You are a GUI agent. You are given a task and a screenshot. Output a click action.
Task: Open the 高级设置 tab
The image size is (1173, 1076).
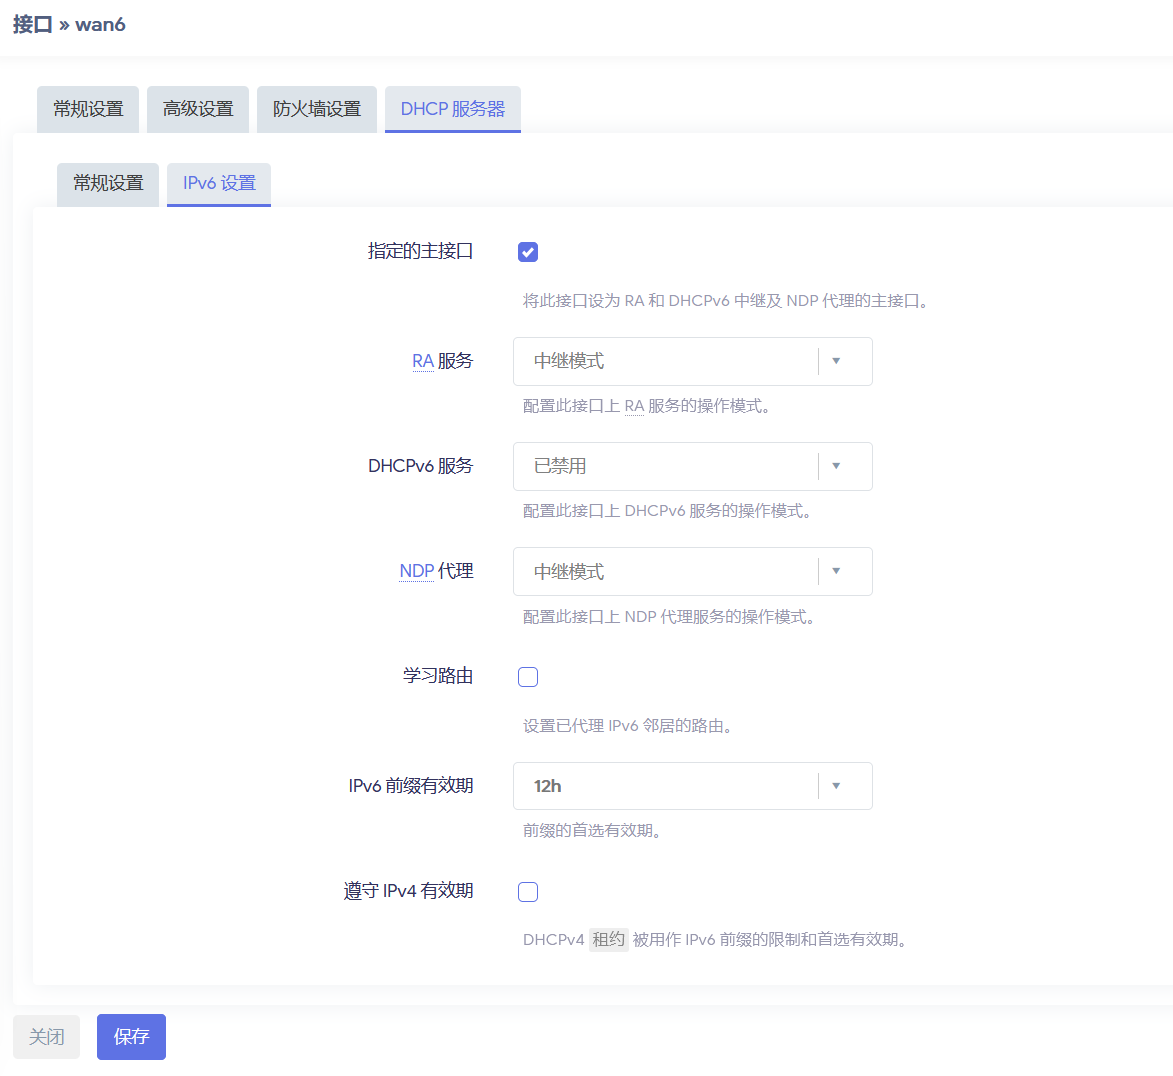click(x=197, y=109)
